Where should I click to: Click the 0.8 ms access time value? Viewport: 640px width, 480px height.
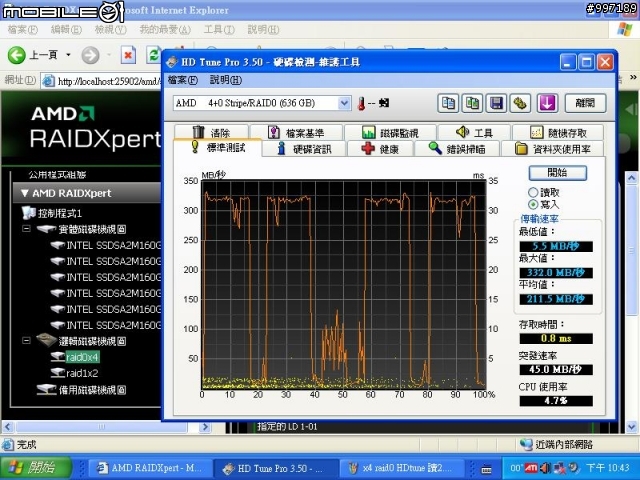[x=556, y=338]
